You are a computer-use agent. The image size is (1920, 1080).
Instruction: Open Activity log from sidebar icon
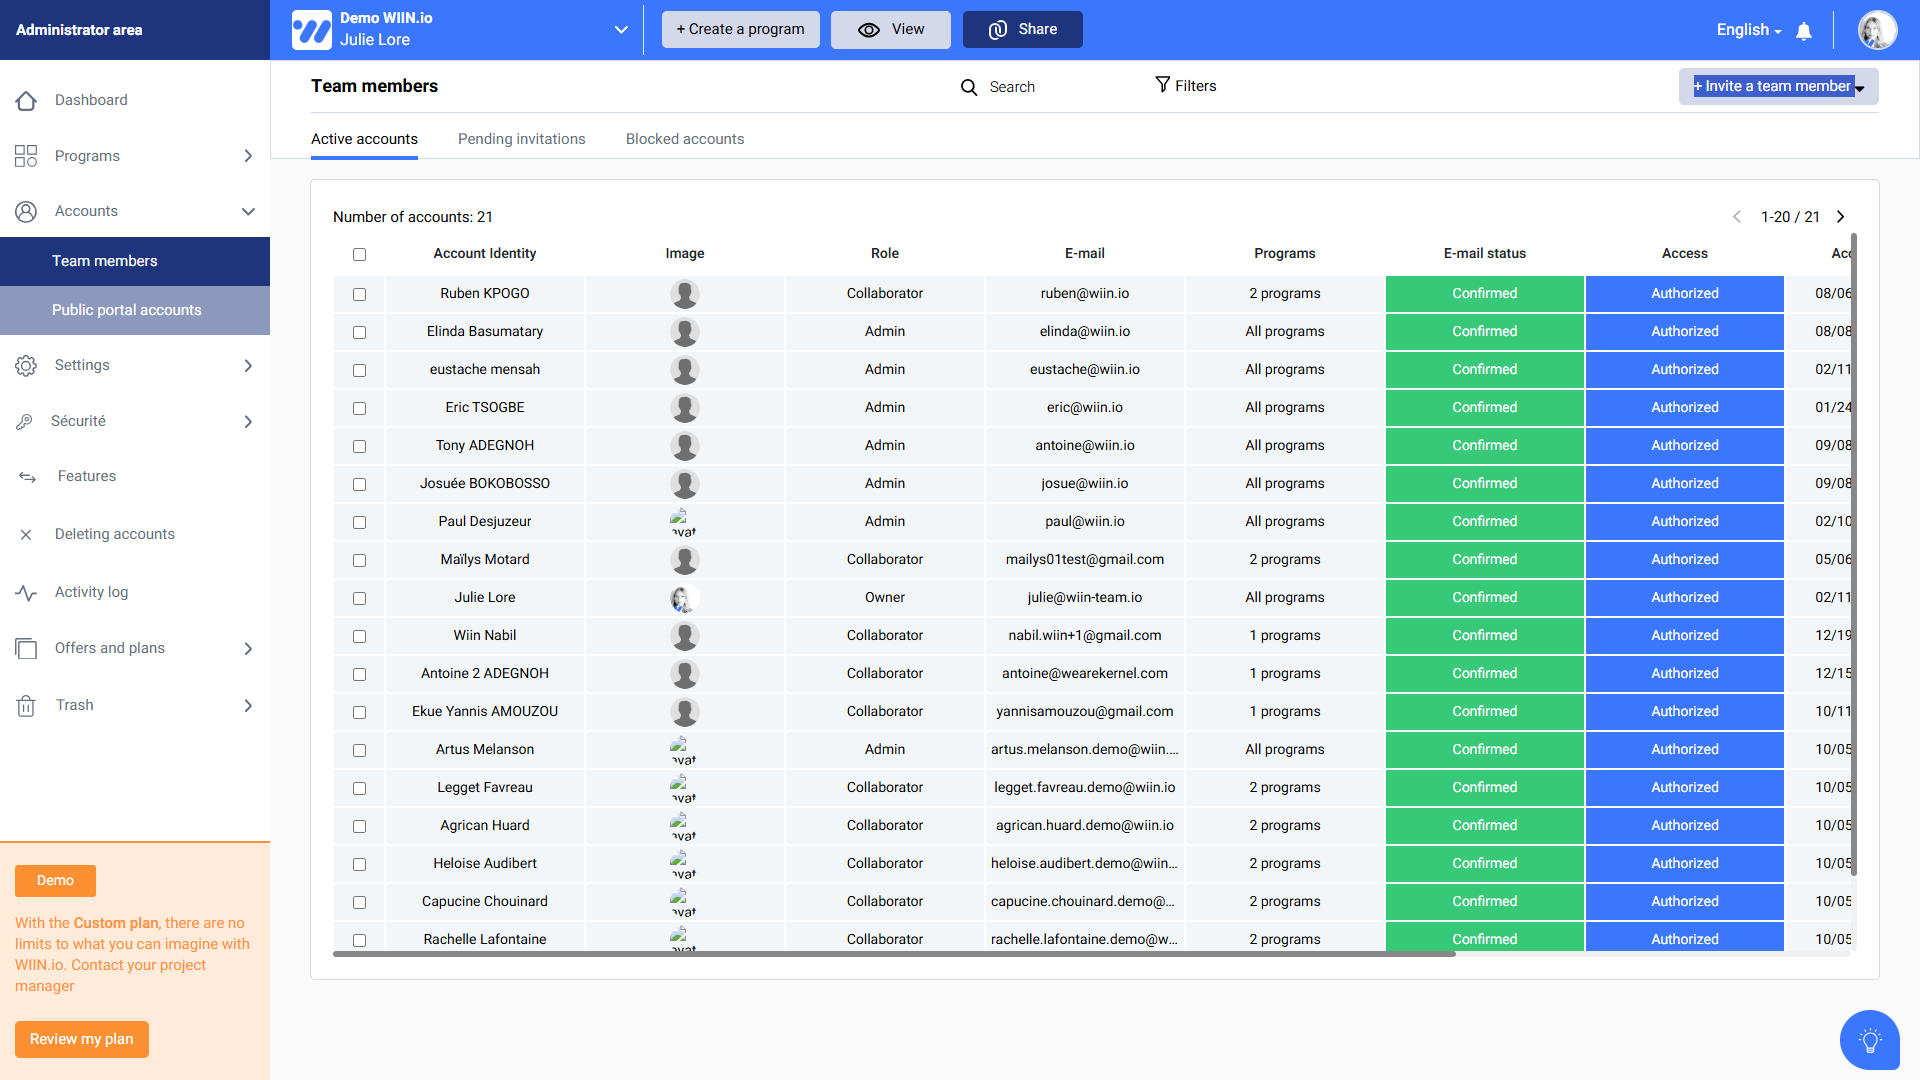point(27,592)
